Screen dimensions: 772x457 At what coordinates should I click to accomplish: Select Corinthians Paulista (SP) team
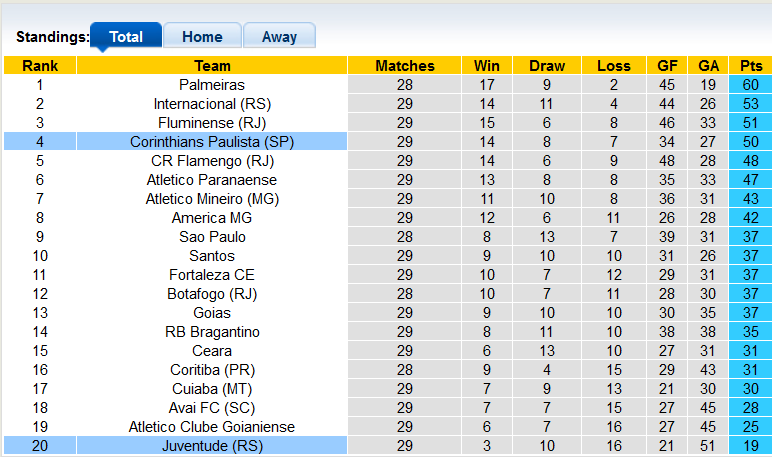coord(212,142)
